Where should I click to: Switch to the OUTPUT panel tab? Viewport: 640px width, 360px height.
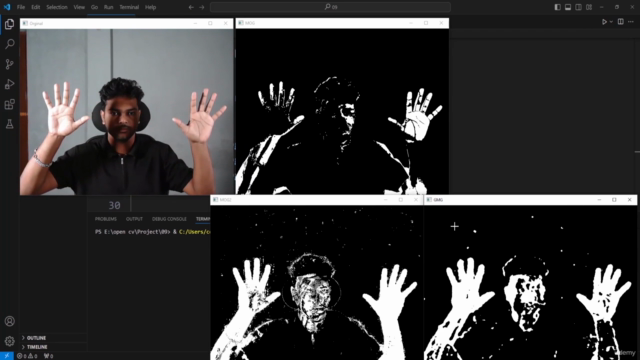134,219
